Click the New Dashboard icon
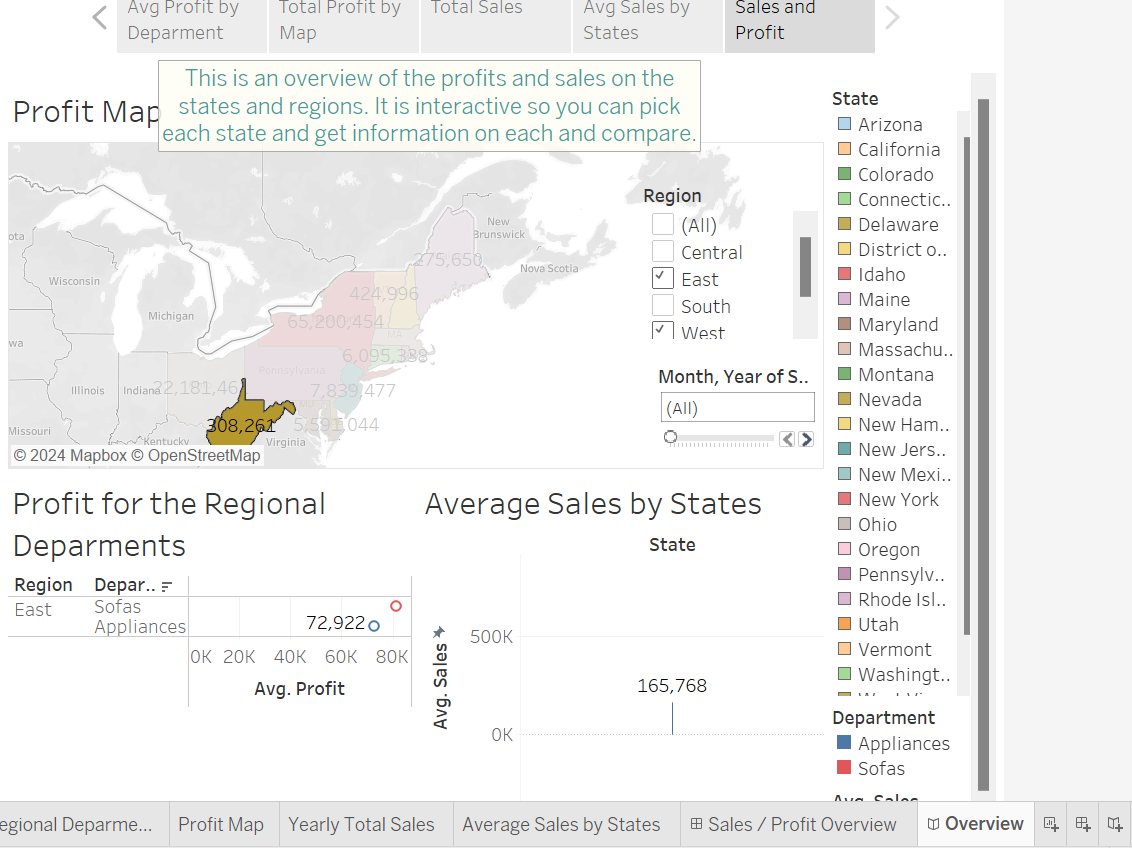1132x848 pixels. pyautogui.click(x=1083, y=824)
